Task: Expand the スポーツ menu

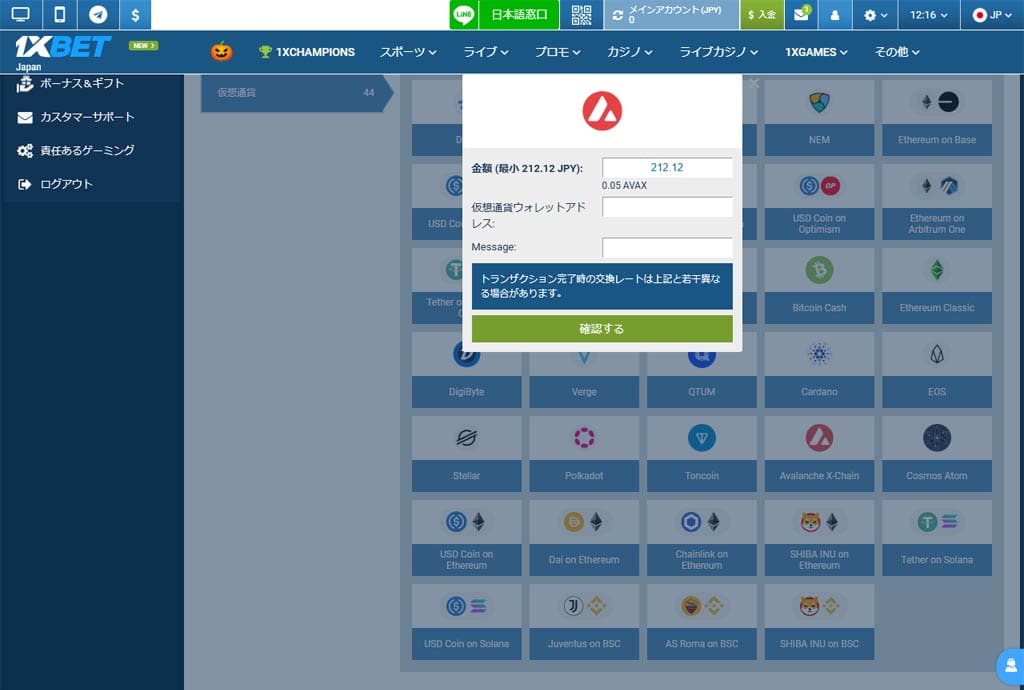Action: pyautogui.click(x=408, y=52)
